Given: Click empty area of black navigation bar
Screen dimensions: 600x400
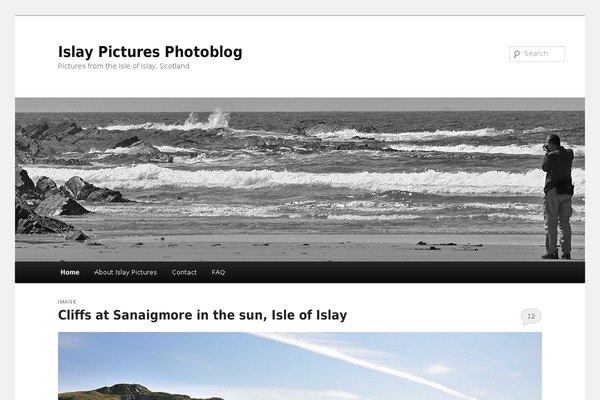Looking at the screenshot, I should tap(402, 272).
